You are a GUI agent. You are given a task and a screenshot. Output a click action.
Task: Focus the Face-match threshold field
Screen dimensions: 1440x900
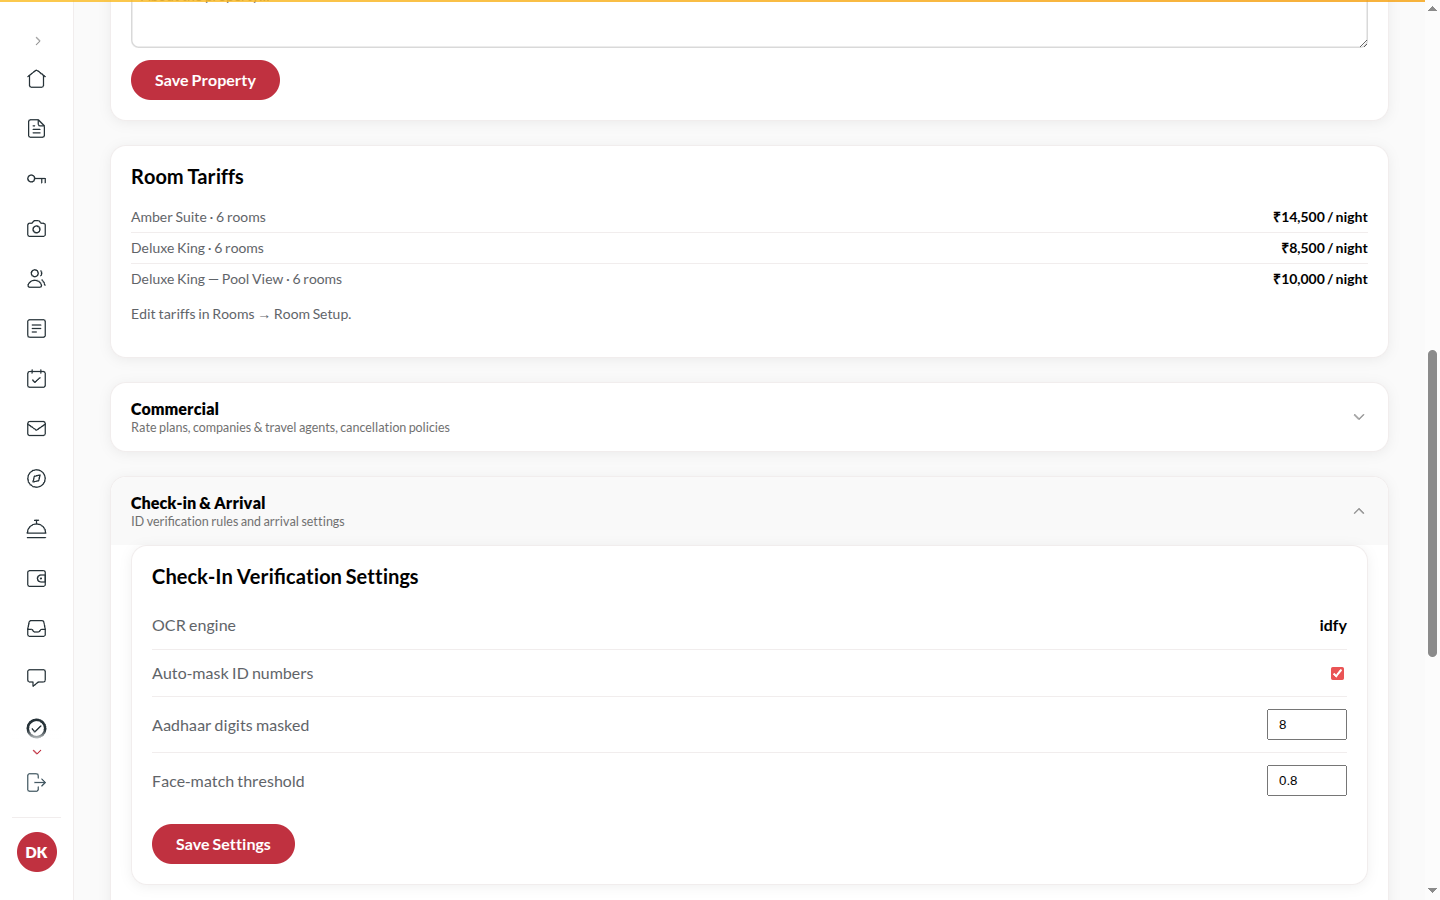tap(1307, 781)
